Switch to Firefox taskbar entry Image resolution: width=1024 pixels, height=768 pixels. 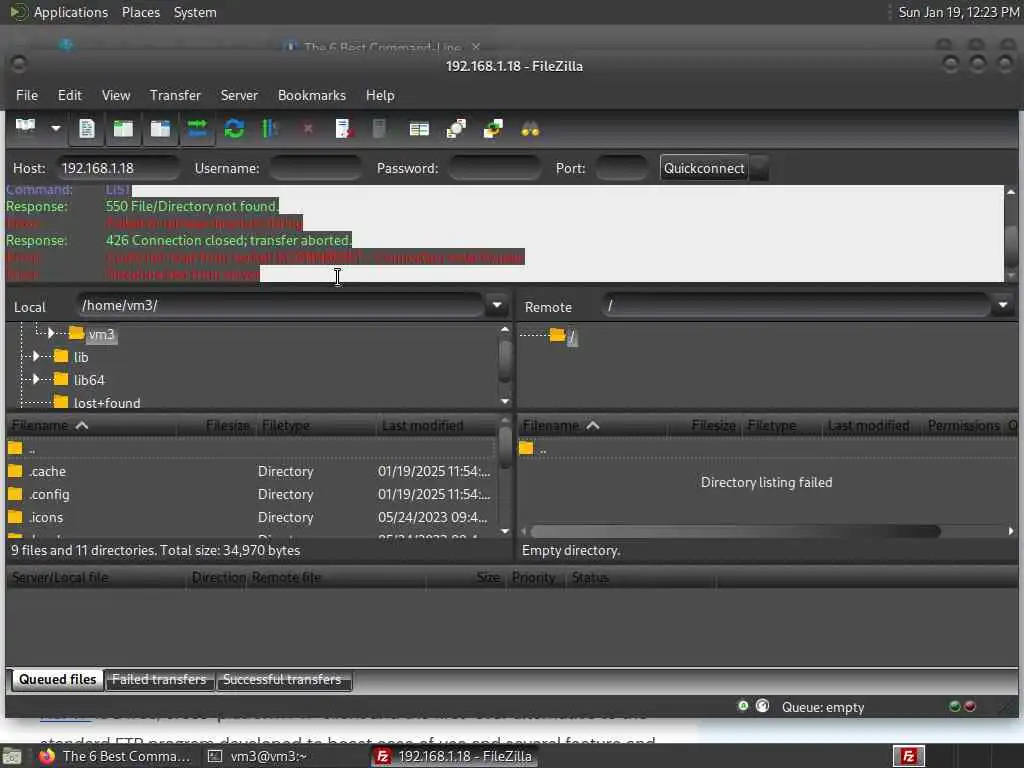pos(114,756)
